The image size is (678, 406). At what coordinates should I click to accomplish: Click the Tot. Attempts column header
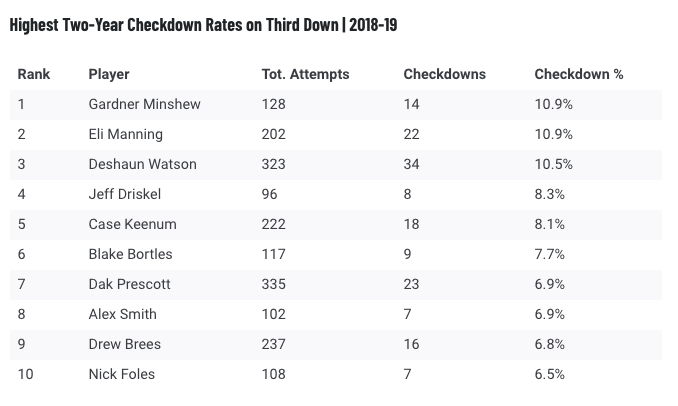305,74
